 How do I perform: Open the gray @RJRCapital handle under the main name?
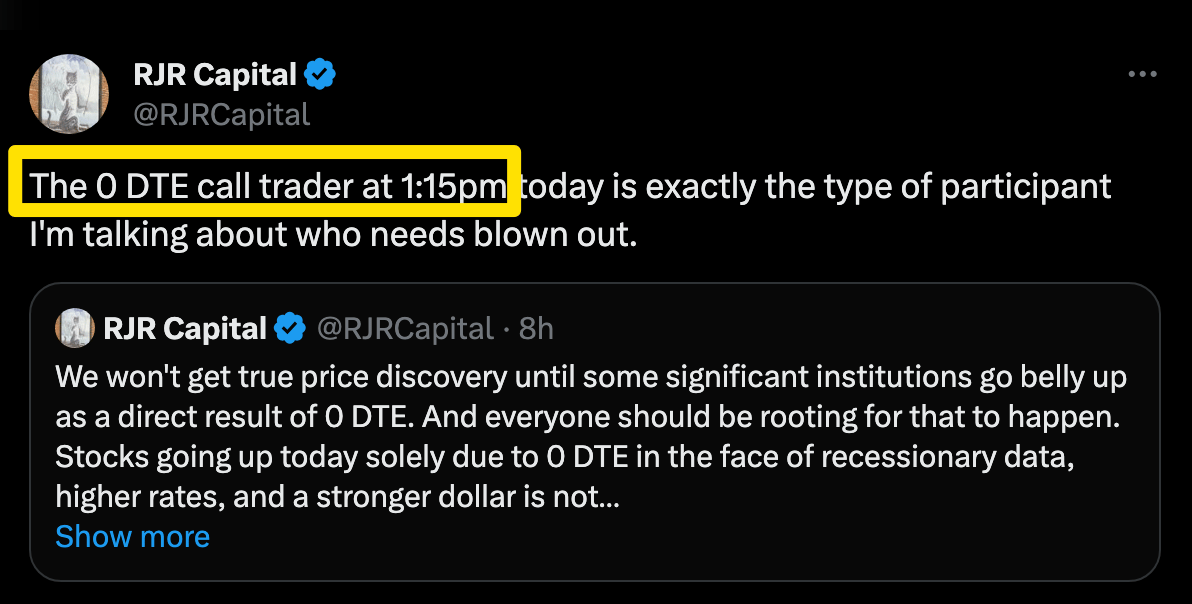(222, 115)
